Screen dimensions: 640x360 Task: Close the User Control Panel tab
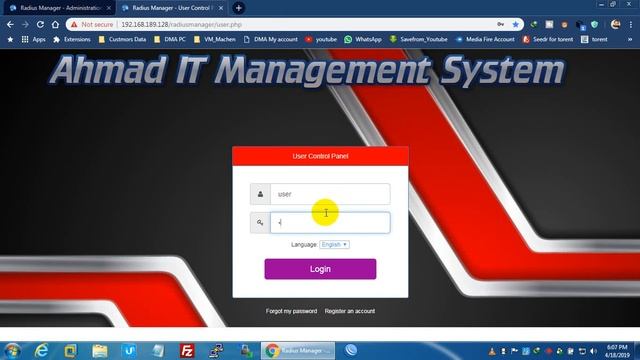click(x=221, y=8)
